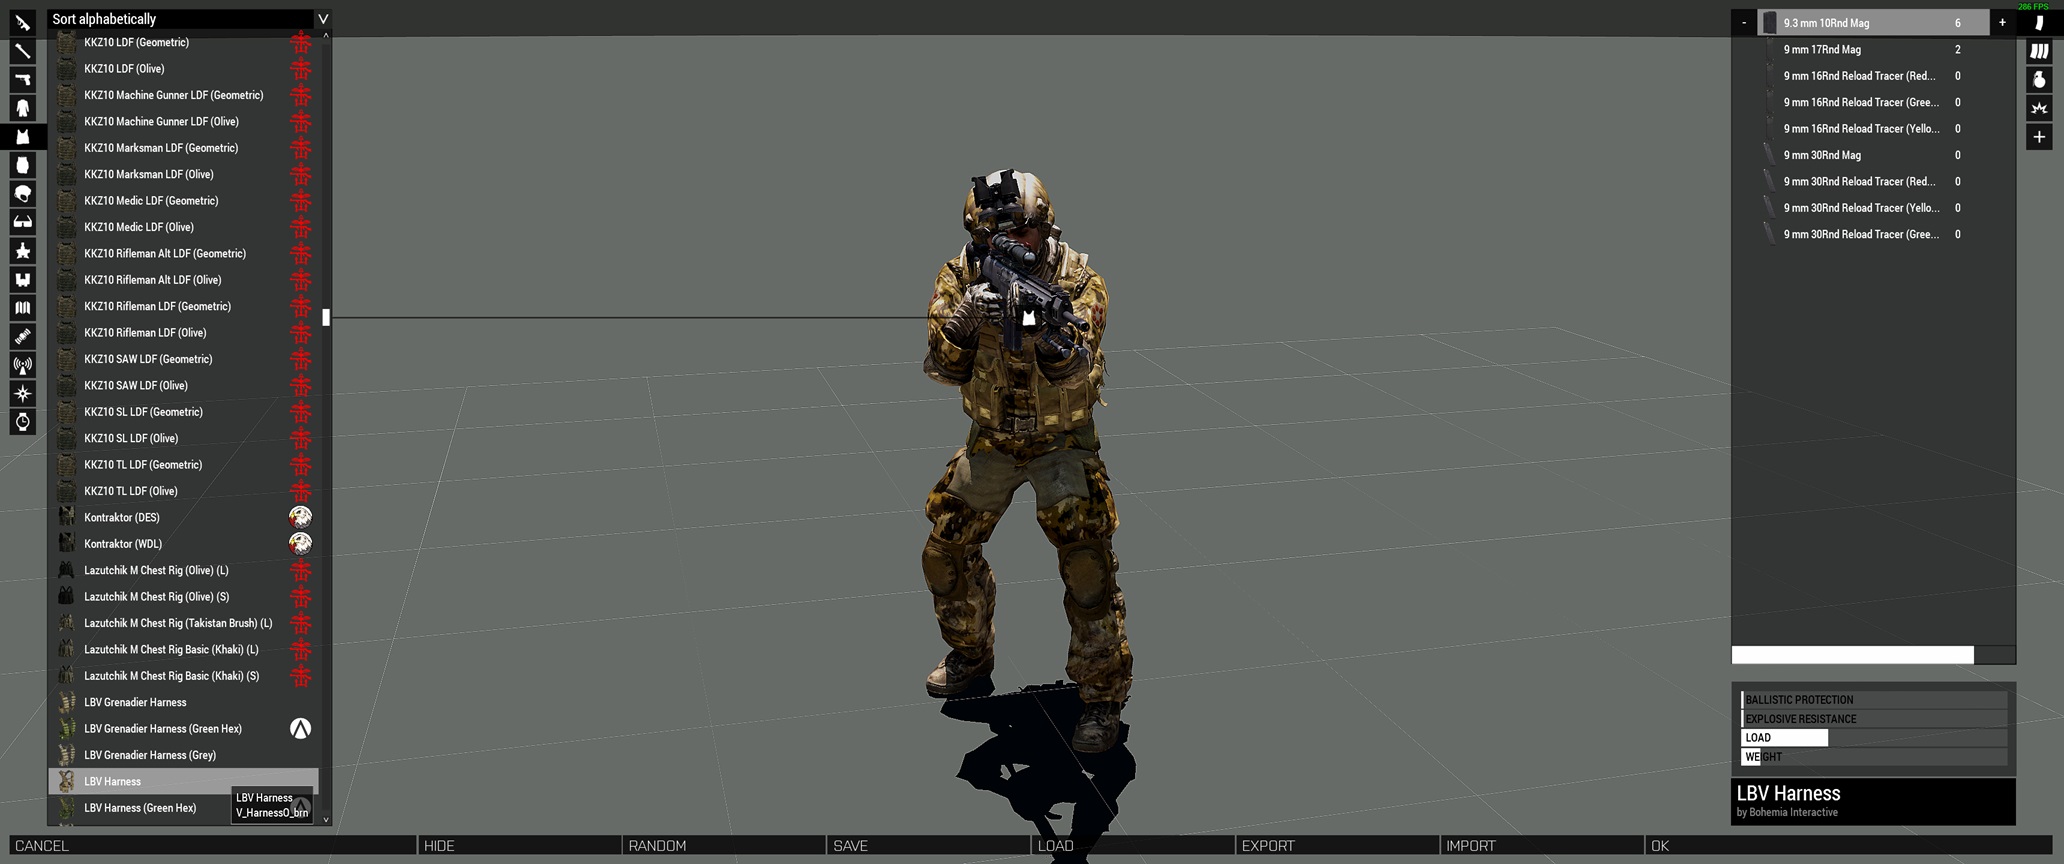Select the 9.3 mm 10Rnd Mag row
Image resolution: width=2064 pixels, height=864 pixels.
pyautogui.click(x=1873, y=22)
